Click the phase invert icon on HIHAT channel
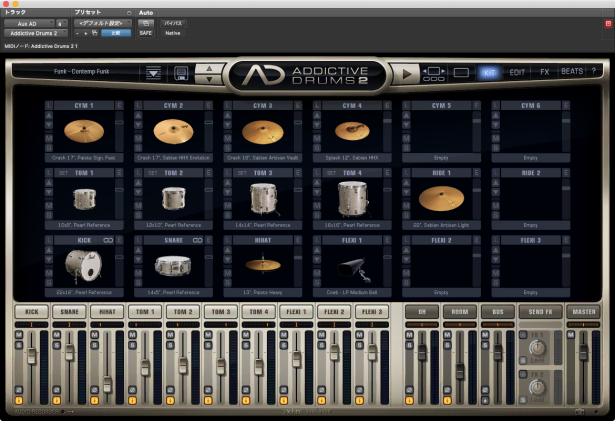This screenshot has height=421, width=615. click(x=94, y=390)
